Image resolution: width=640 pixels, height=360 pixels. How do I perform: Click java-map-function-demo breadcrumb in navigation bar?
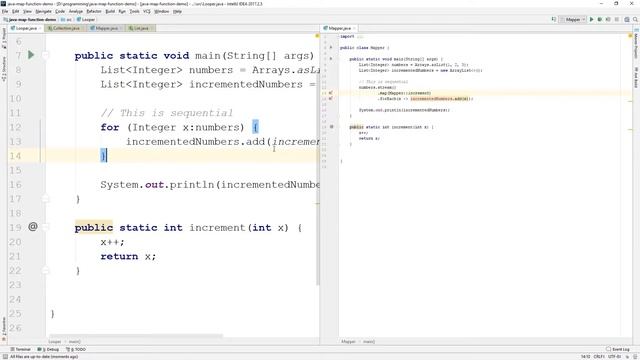point(30,19)
